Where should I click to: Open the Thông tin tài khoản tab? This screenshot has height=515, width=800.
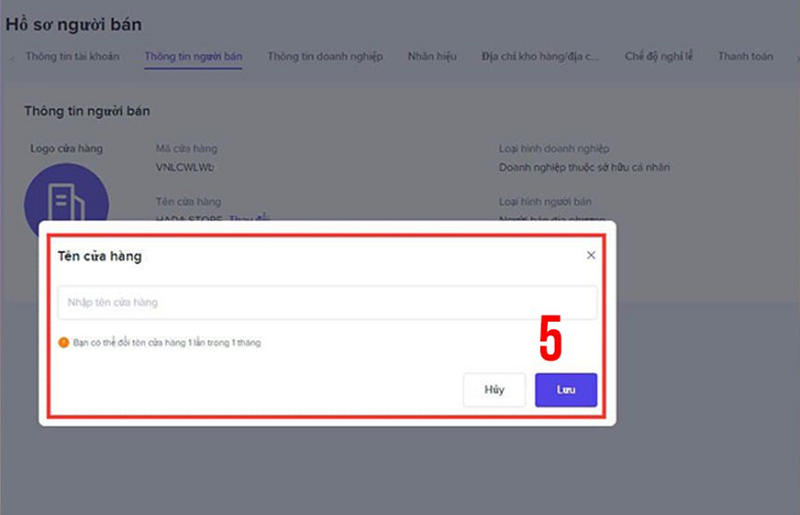(x=72, y=57)
